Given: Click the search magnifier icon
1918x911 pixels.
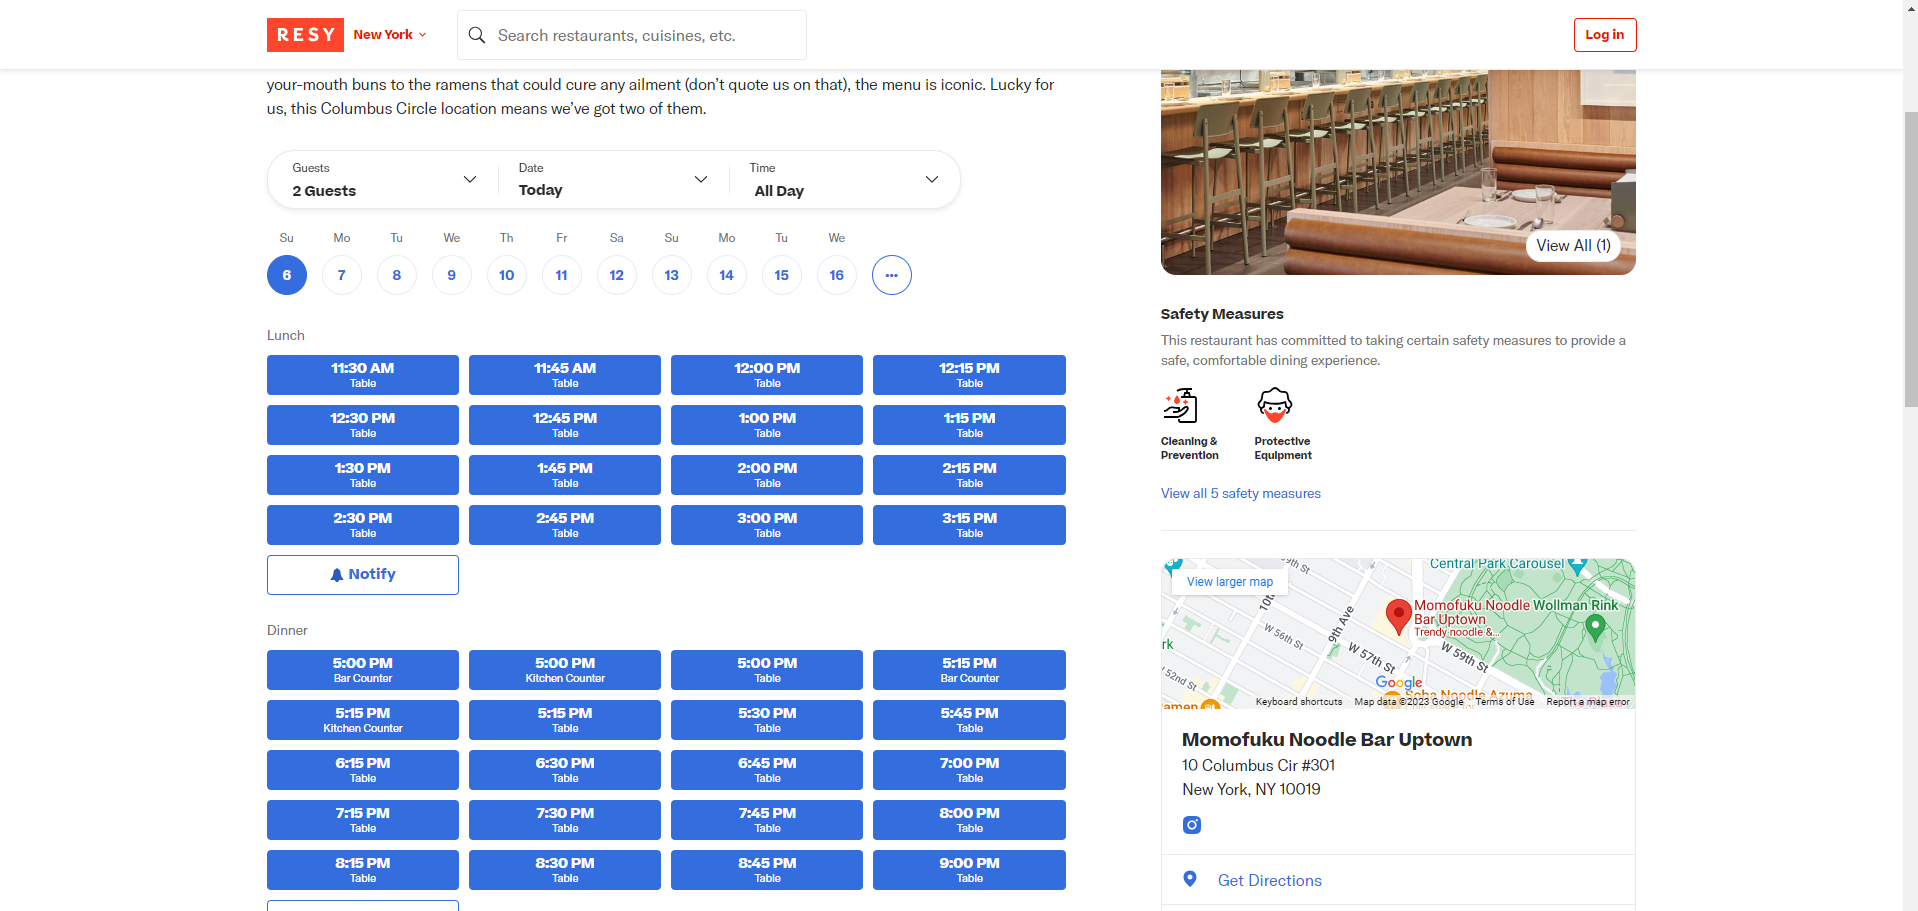Looking at the screenshot, I should point(477,36).
